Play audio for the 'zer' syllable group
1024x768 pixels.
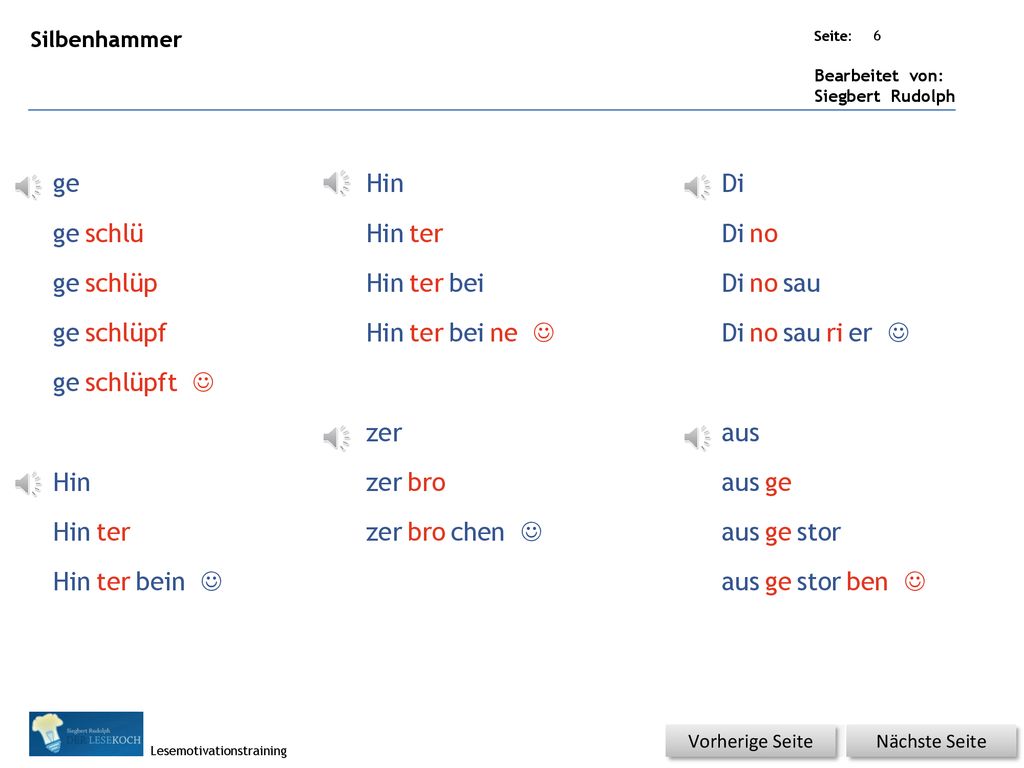(x=337, y=437)
